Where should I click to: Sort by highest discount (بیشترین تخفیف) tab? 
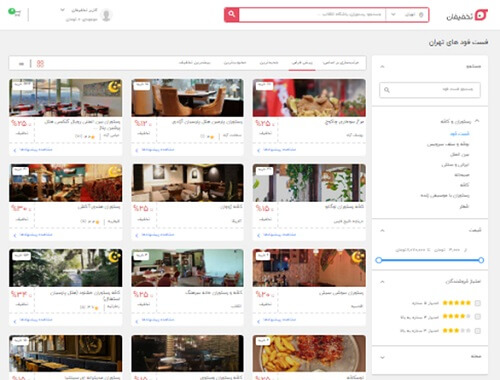195,62
